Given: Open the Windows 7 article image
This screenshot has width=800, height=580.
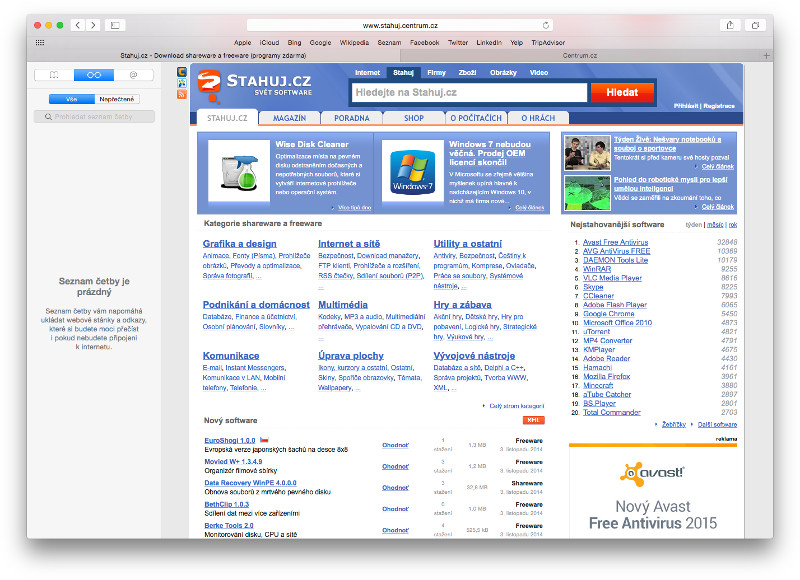Looking at the screenshot, I should [413, 171].
